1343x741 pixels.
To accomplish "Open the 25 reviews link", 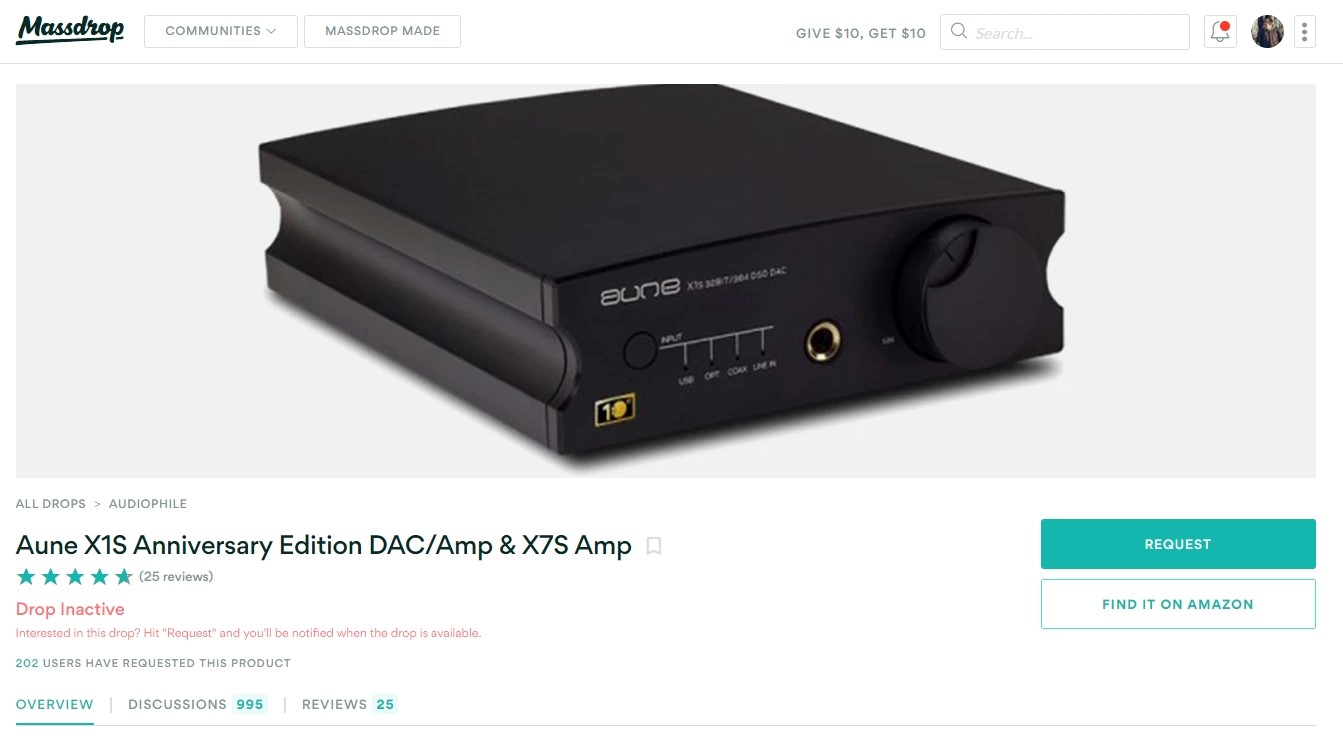I will point(176,576).
